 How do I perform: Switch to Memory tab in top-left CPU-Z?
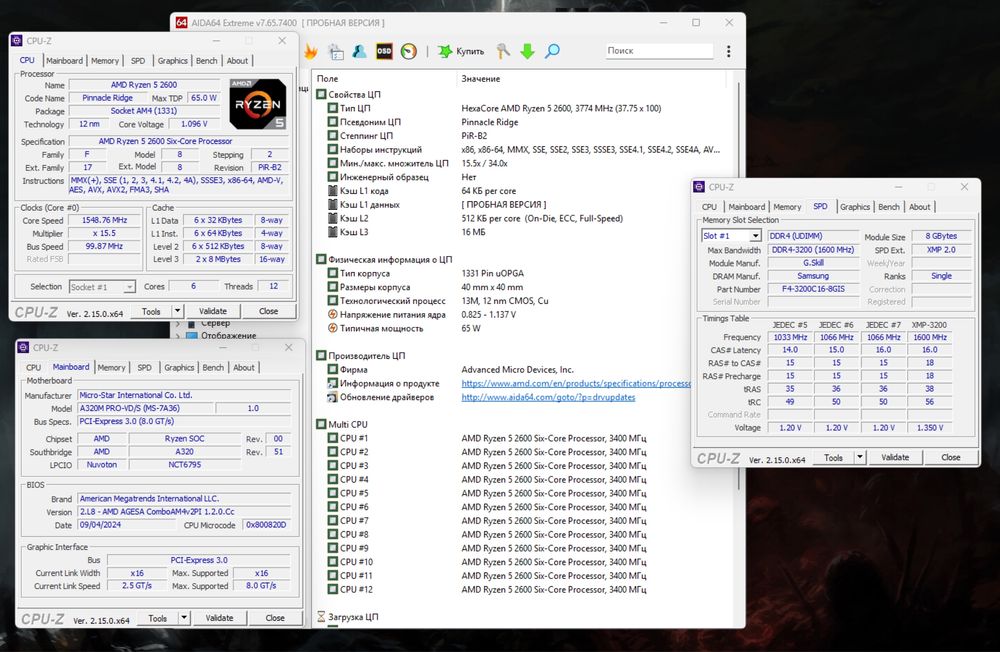pos(105,61)
